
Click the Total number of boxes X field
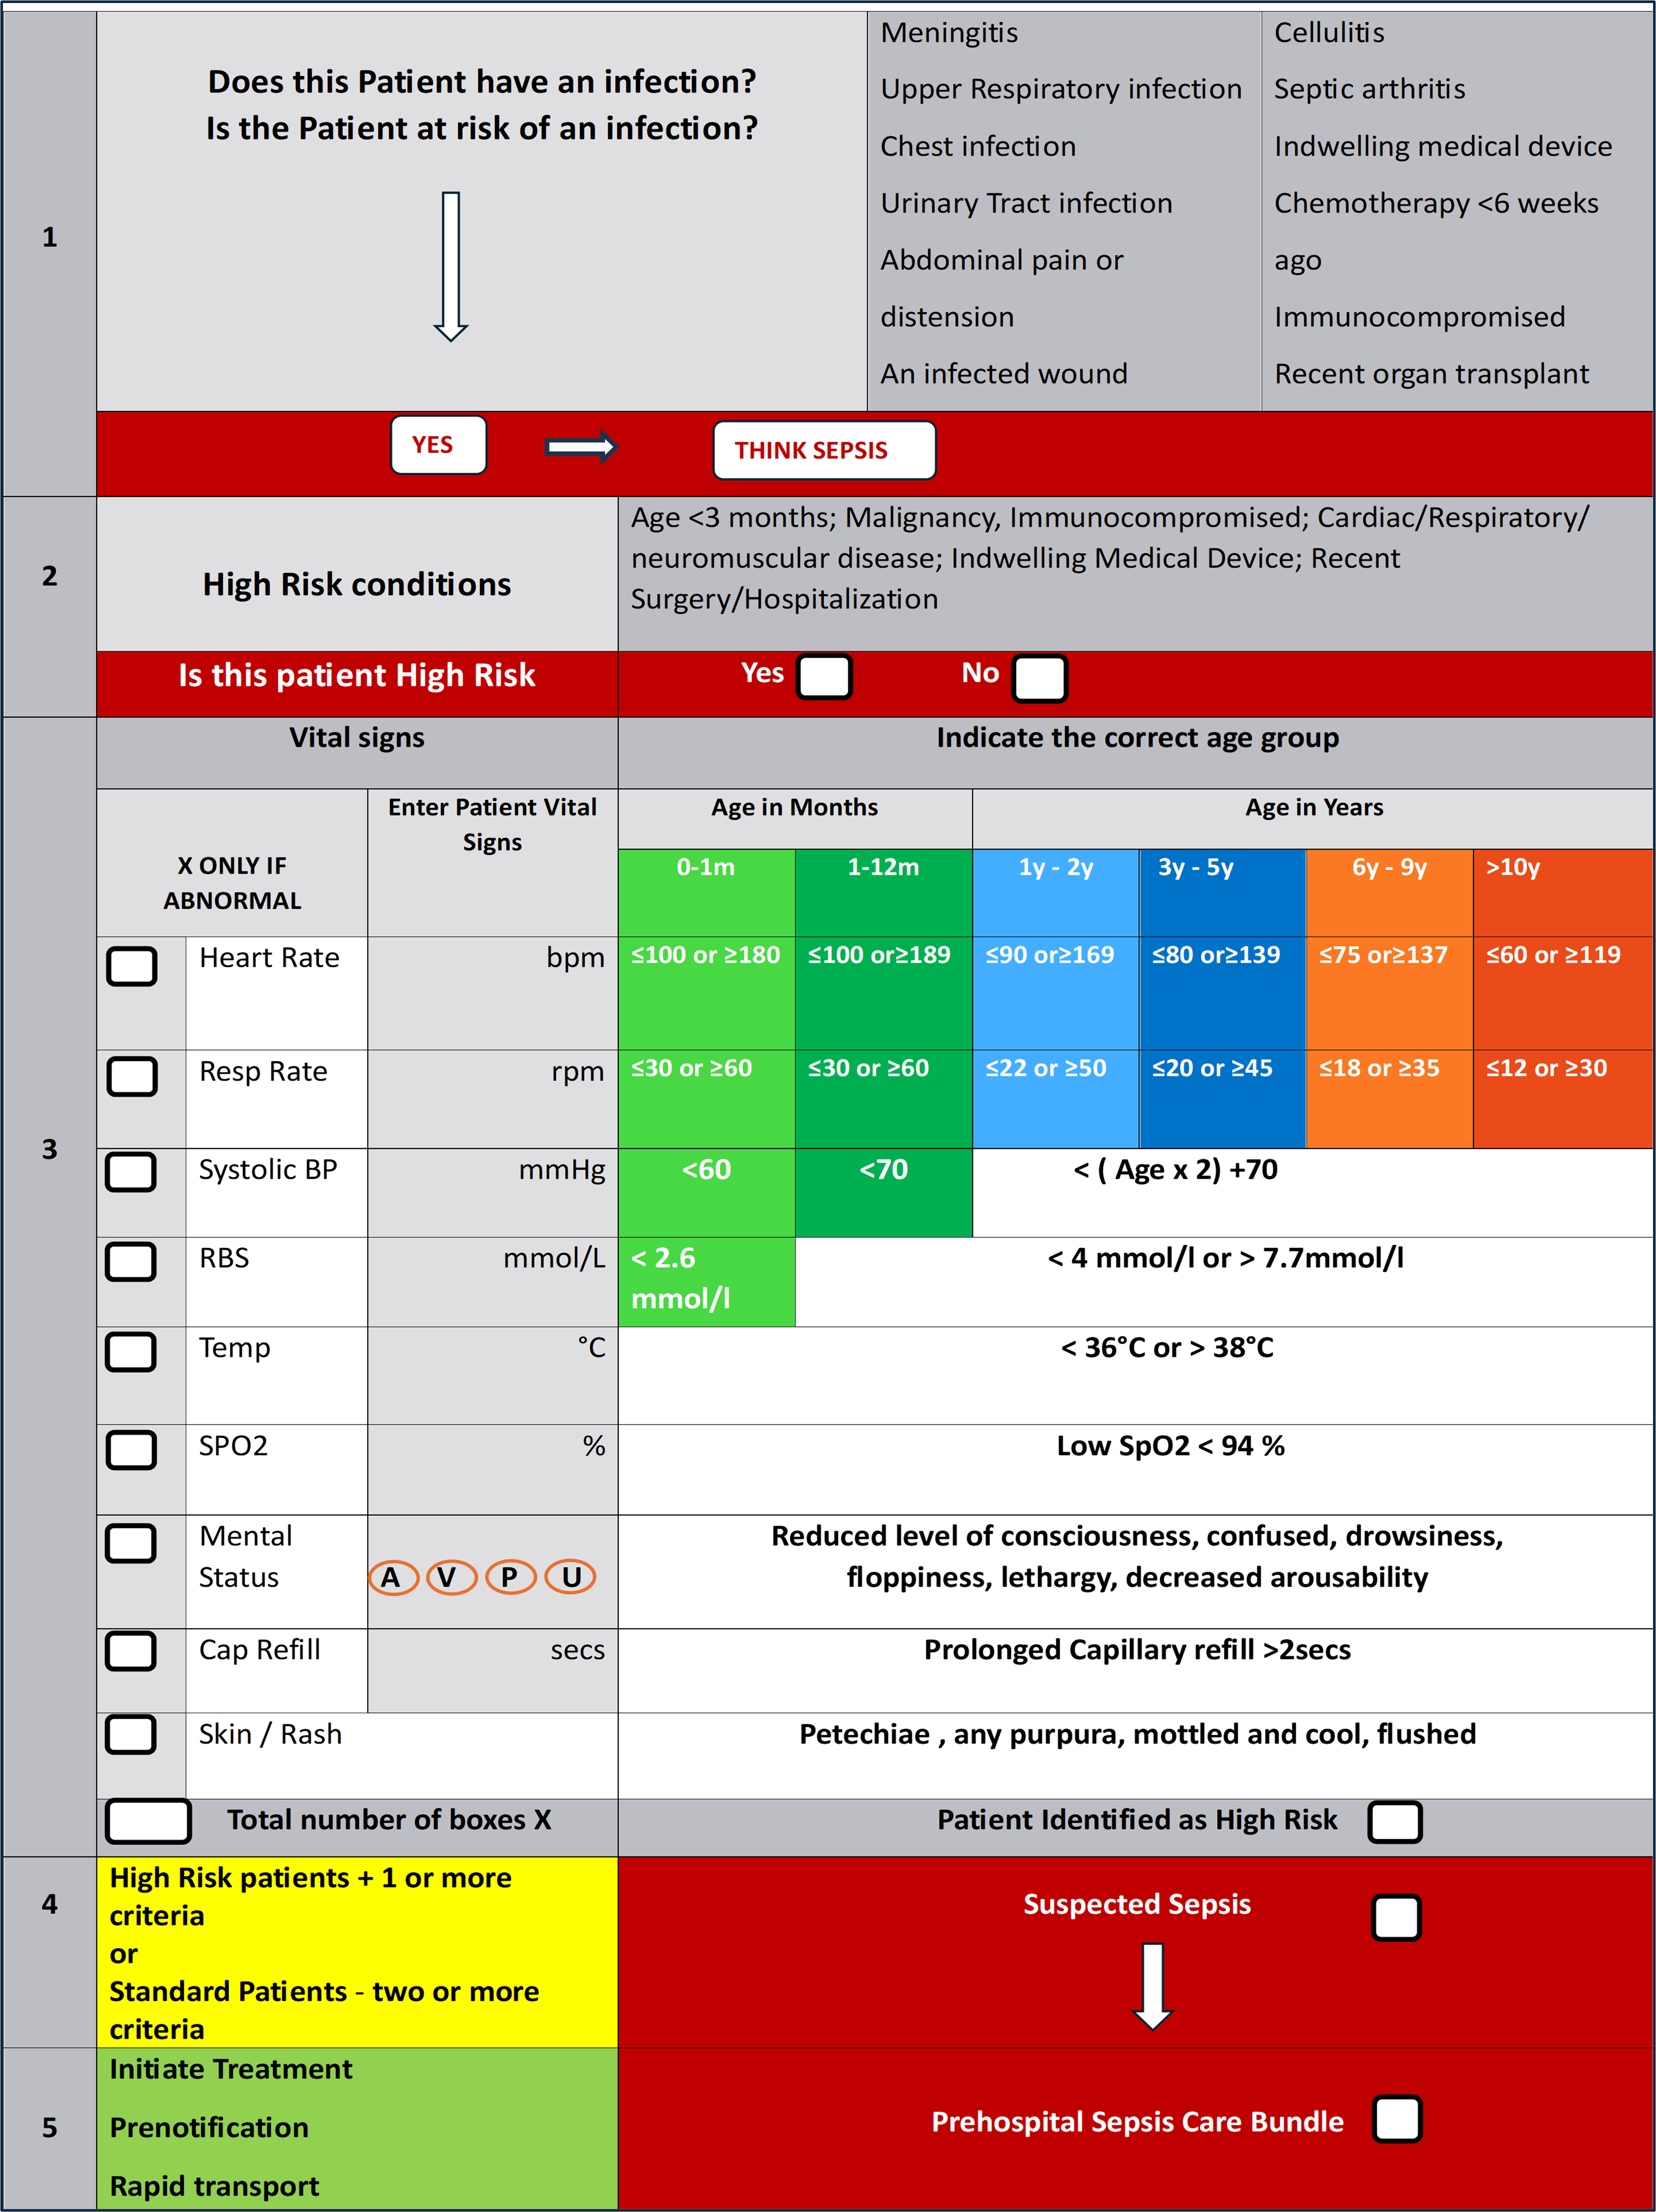pos(148,1821)
